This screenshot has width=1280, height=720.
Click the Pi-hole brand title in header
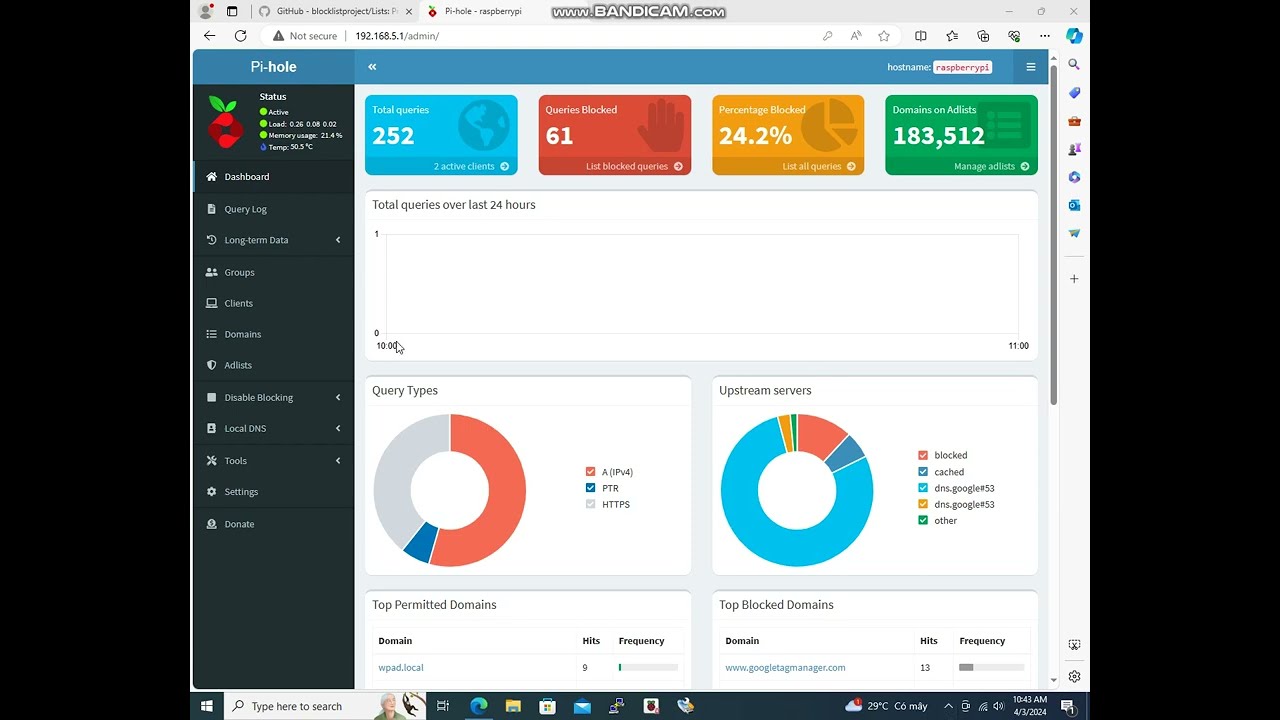[273, 67]
